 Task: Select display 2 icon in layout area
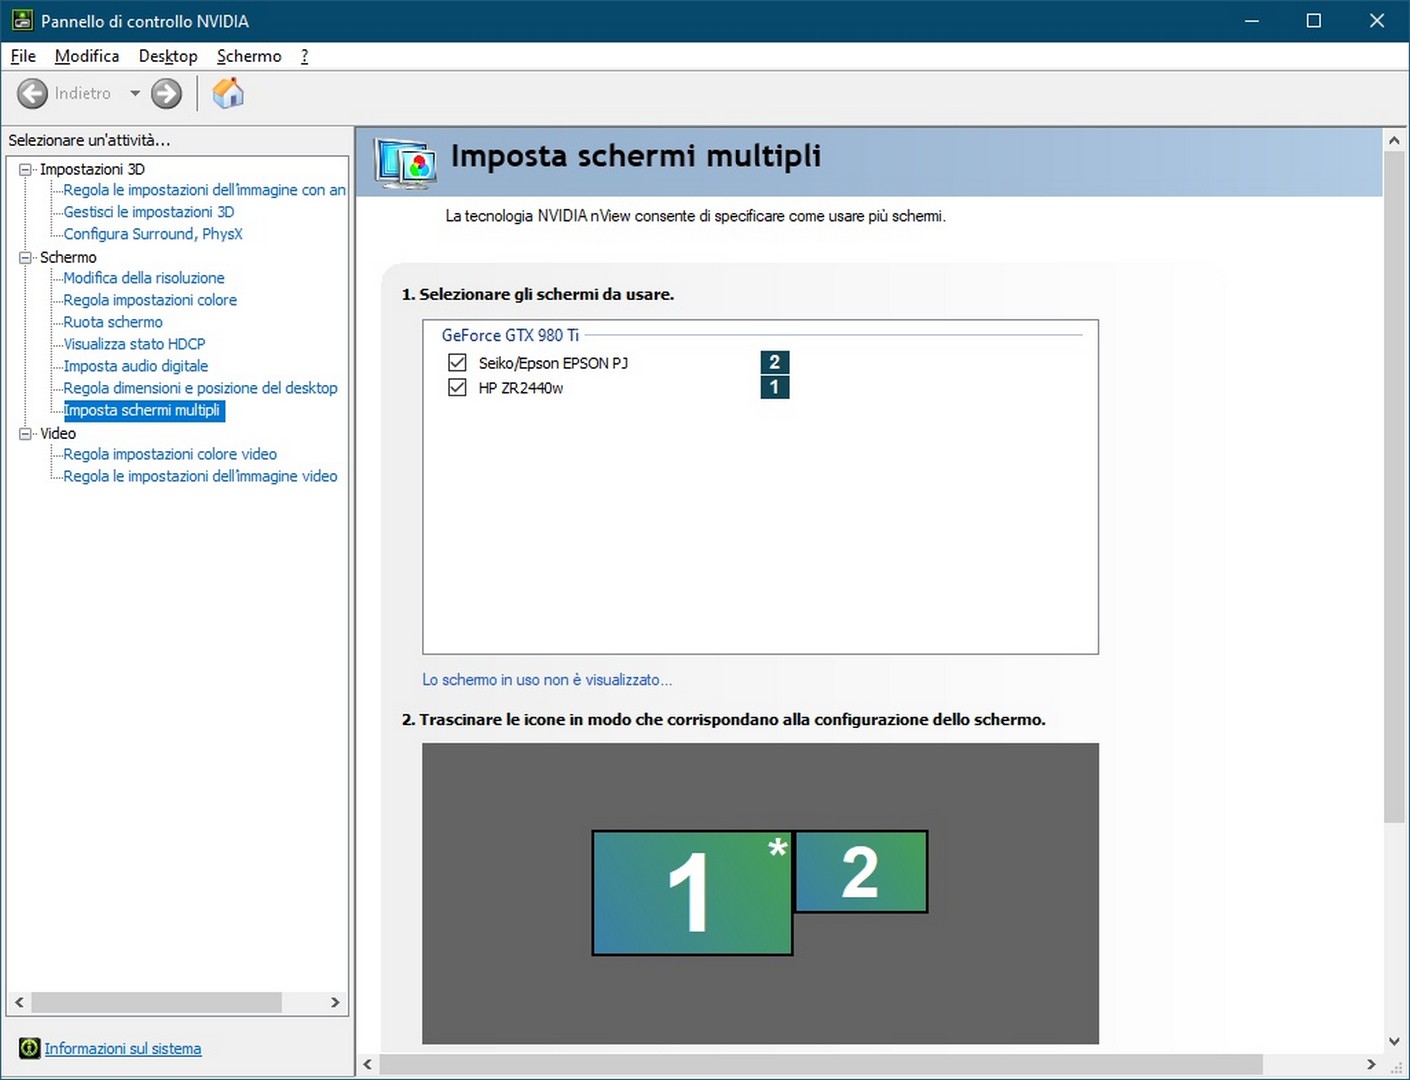tap(861, 872)
